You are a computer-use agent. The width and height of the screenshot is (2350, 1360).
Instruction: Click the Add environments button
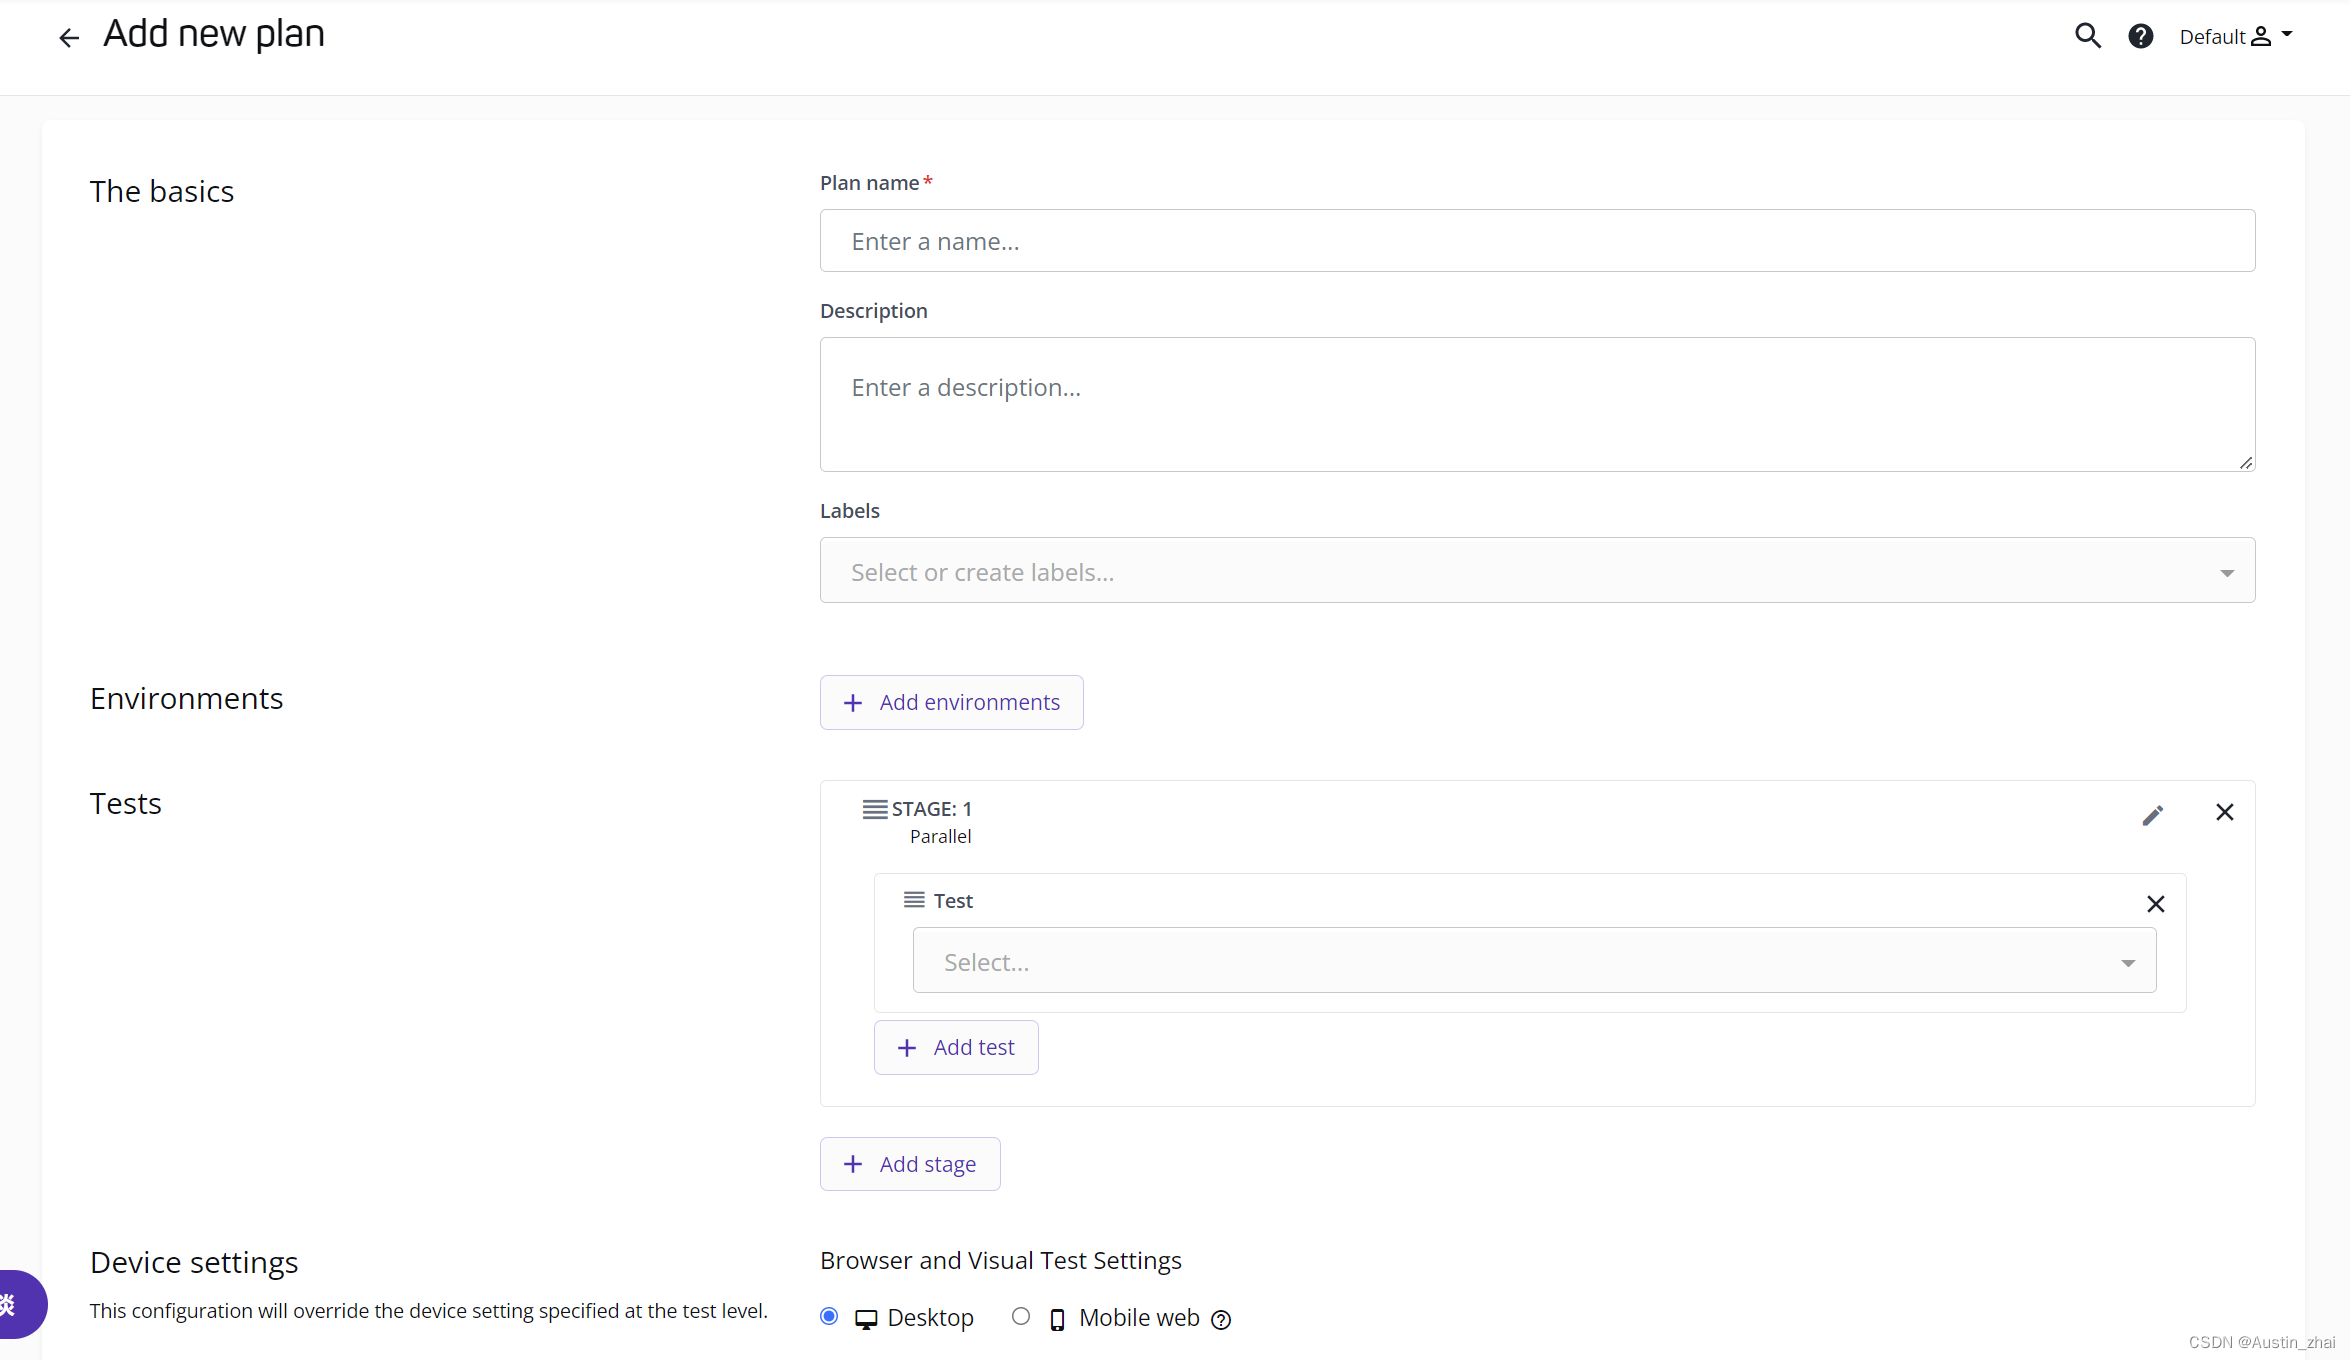951,702
